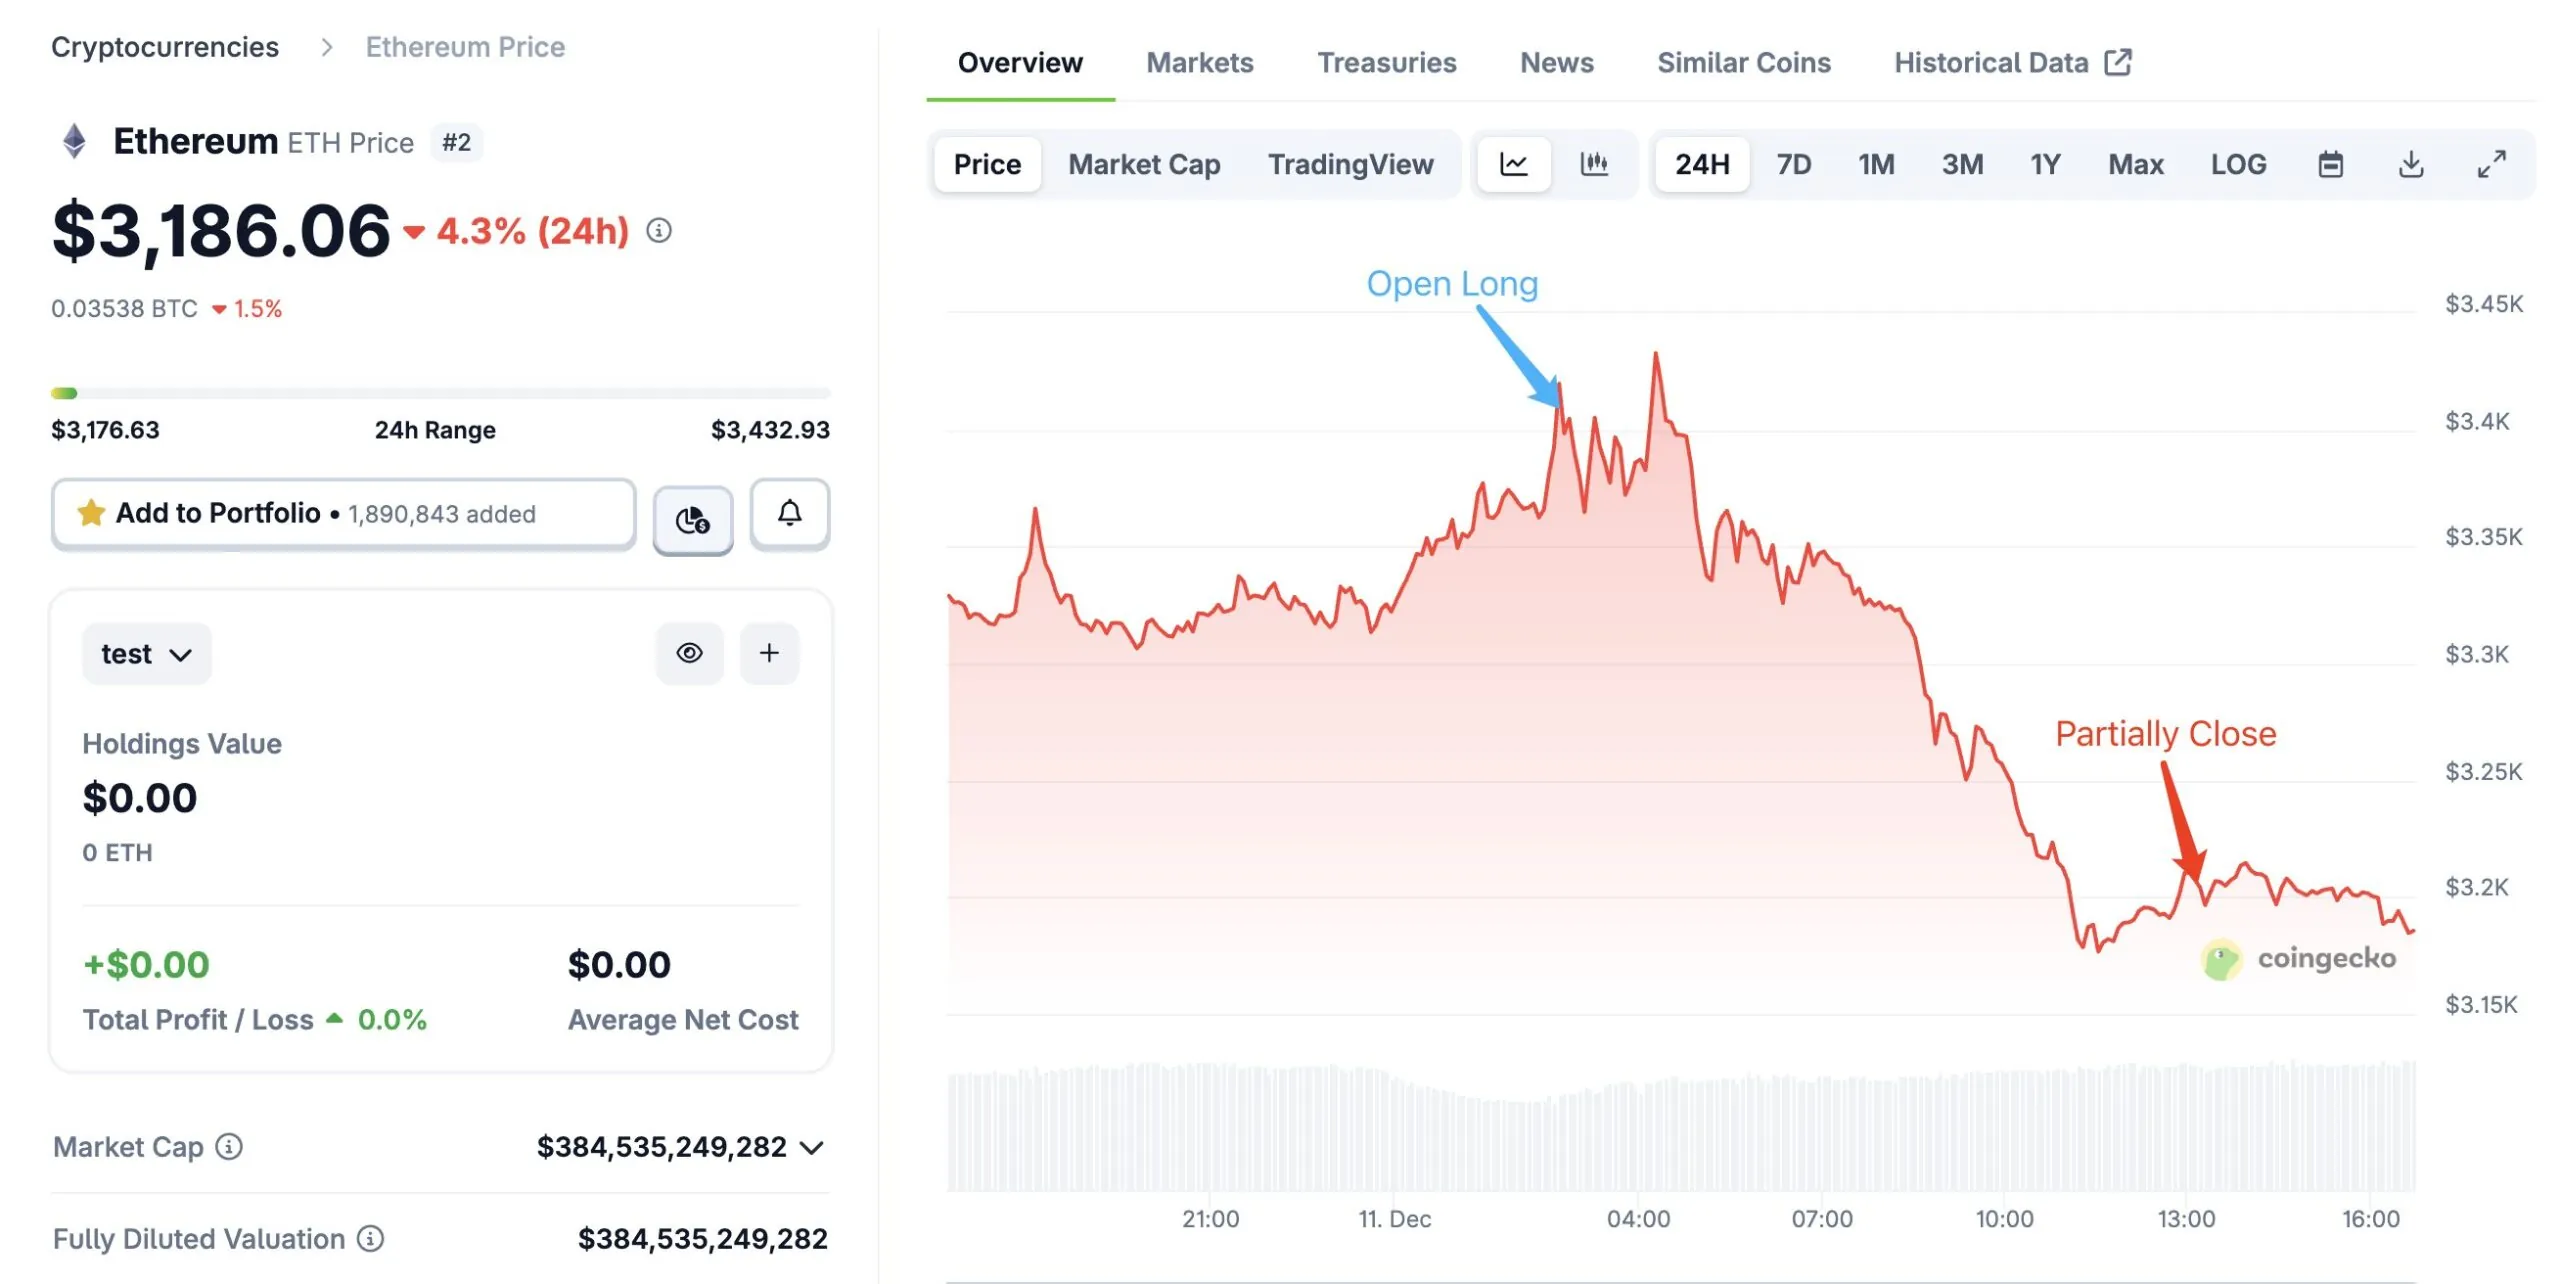
Task: Toggle holdings visibility eye icon
Action: tap(689, 653)
